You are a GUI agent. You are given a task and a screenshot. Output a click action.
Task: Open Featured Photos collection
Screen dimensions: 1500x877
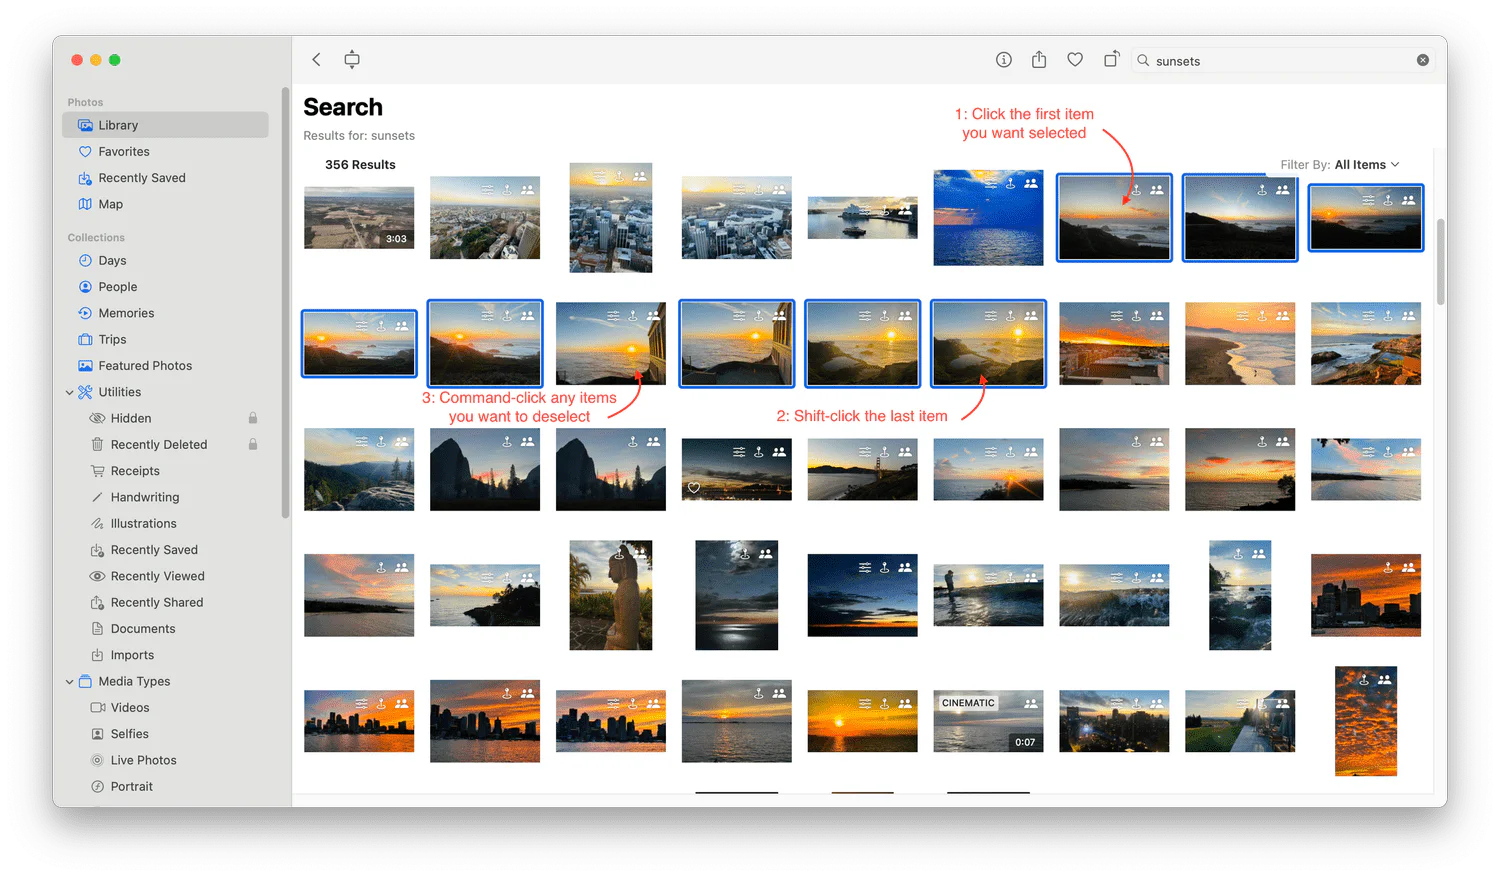coord(165,366)
